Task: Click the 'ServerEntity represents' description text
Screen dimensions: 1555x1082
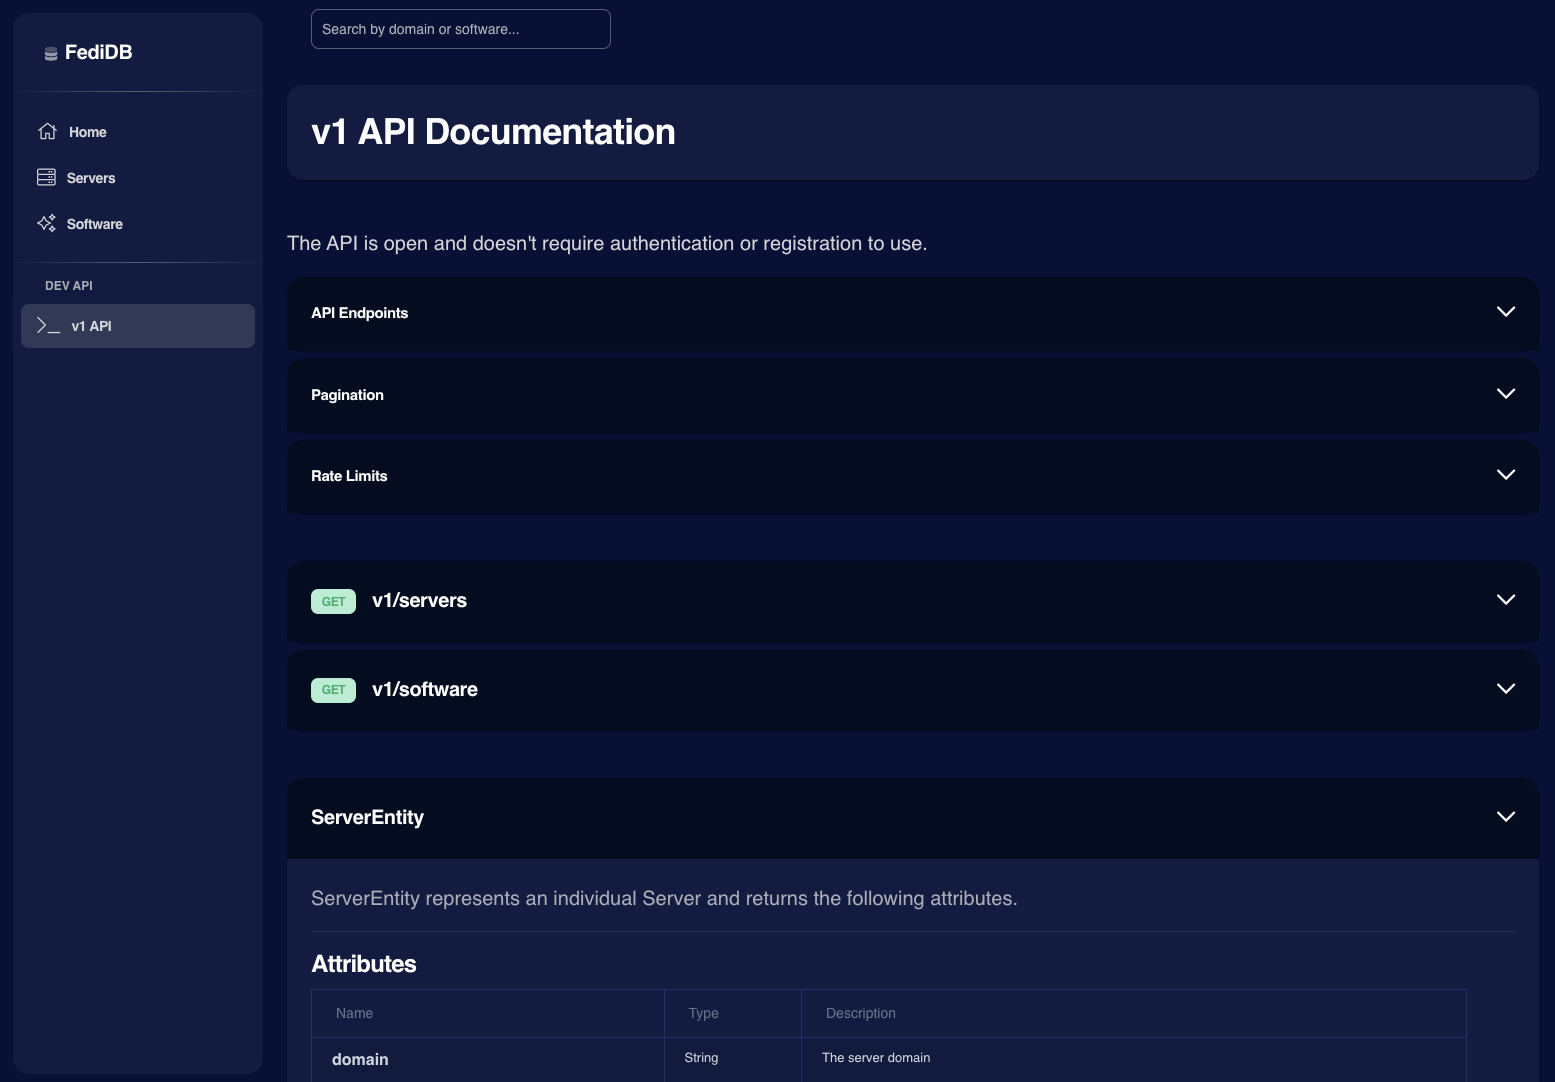Action: coord(664,898)
